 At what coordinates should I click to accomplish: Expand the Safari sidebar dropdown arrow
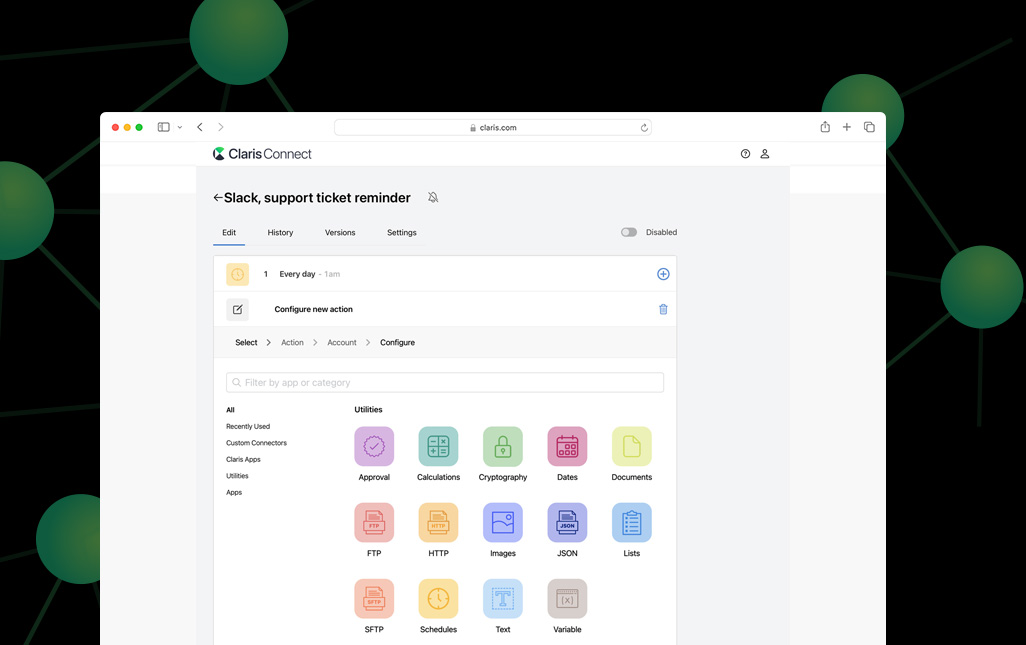pos(180,127)
